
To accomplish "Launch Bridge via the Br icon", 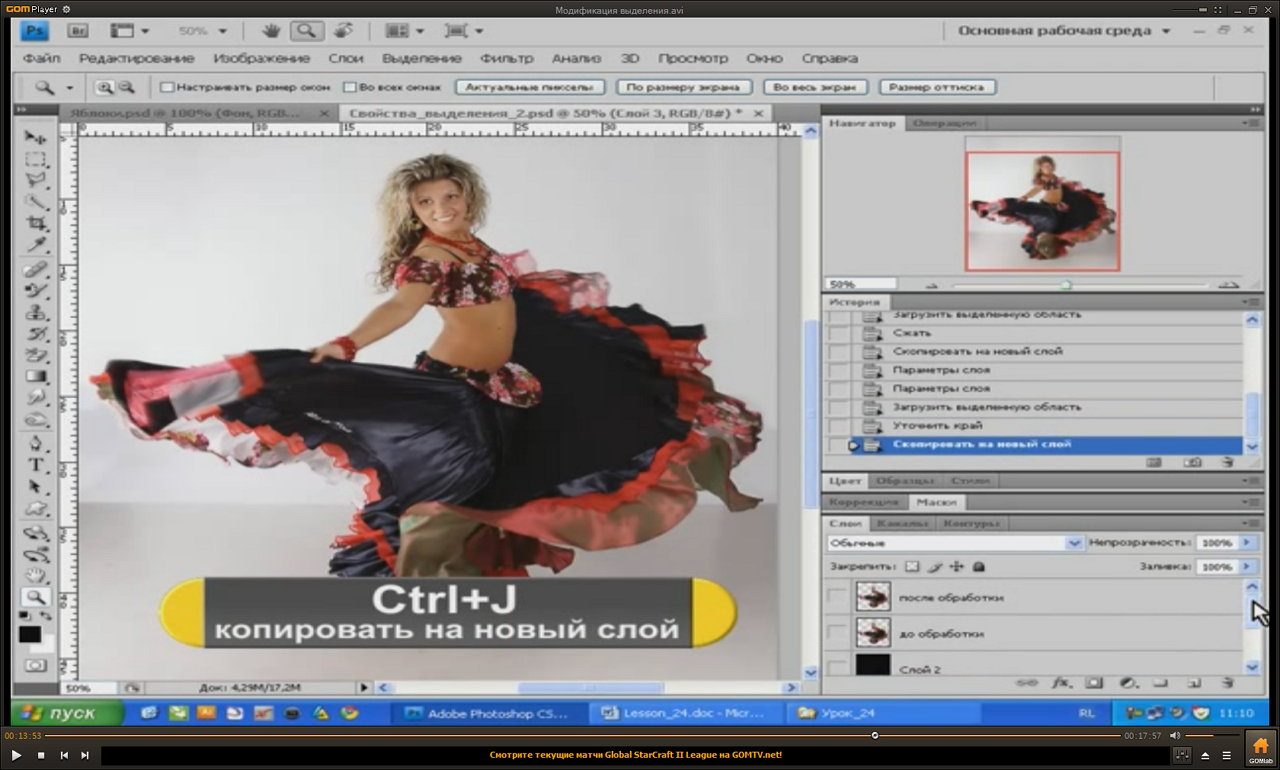I will click(80, 31).
